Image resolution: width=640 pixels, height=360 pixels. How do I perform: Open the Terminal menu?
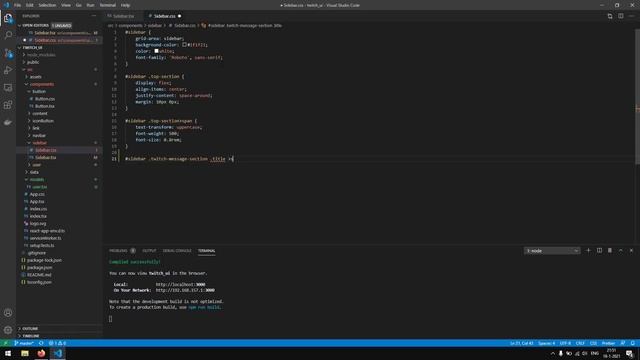[107, 5]
